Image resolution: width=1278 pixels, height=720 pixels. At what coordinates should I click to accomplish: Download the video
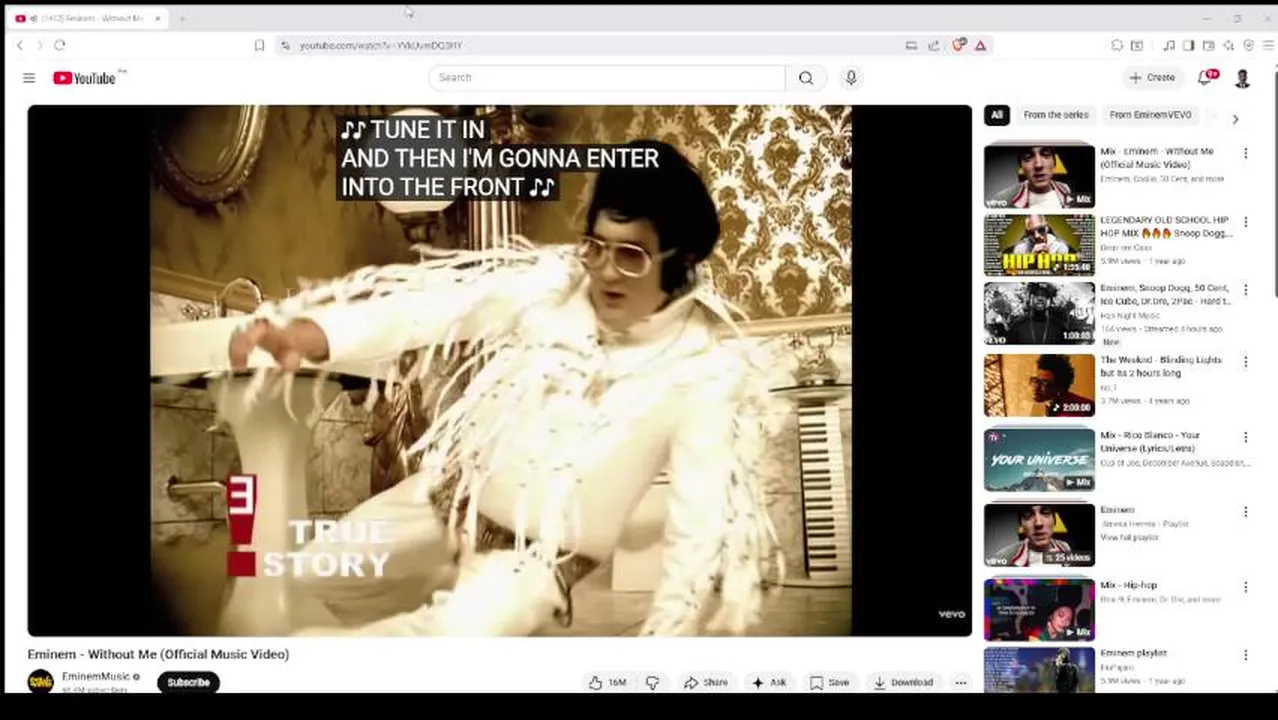pos(903,682)
